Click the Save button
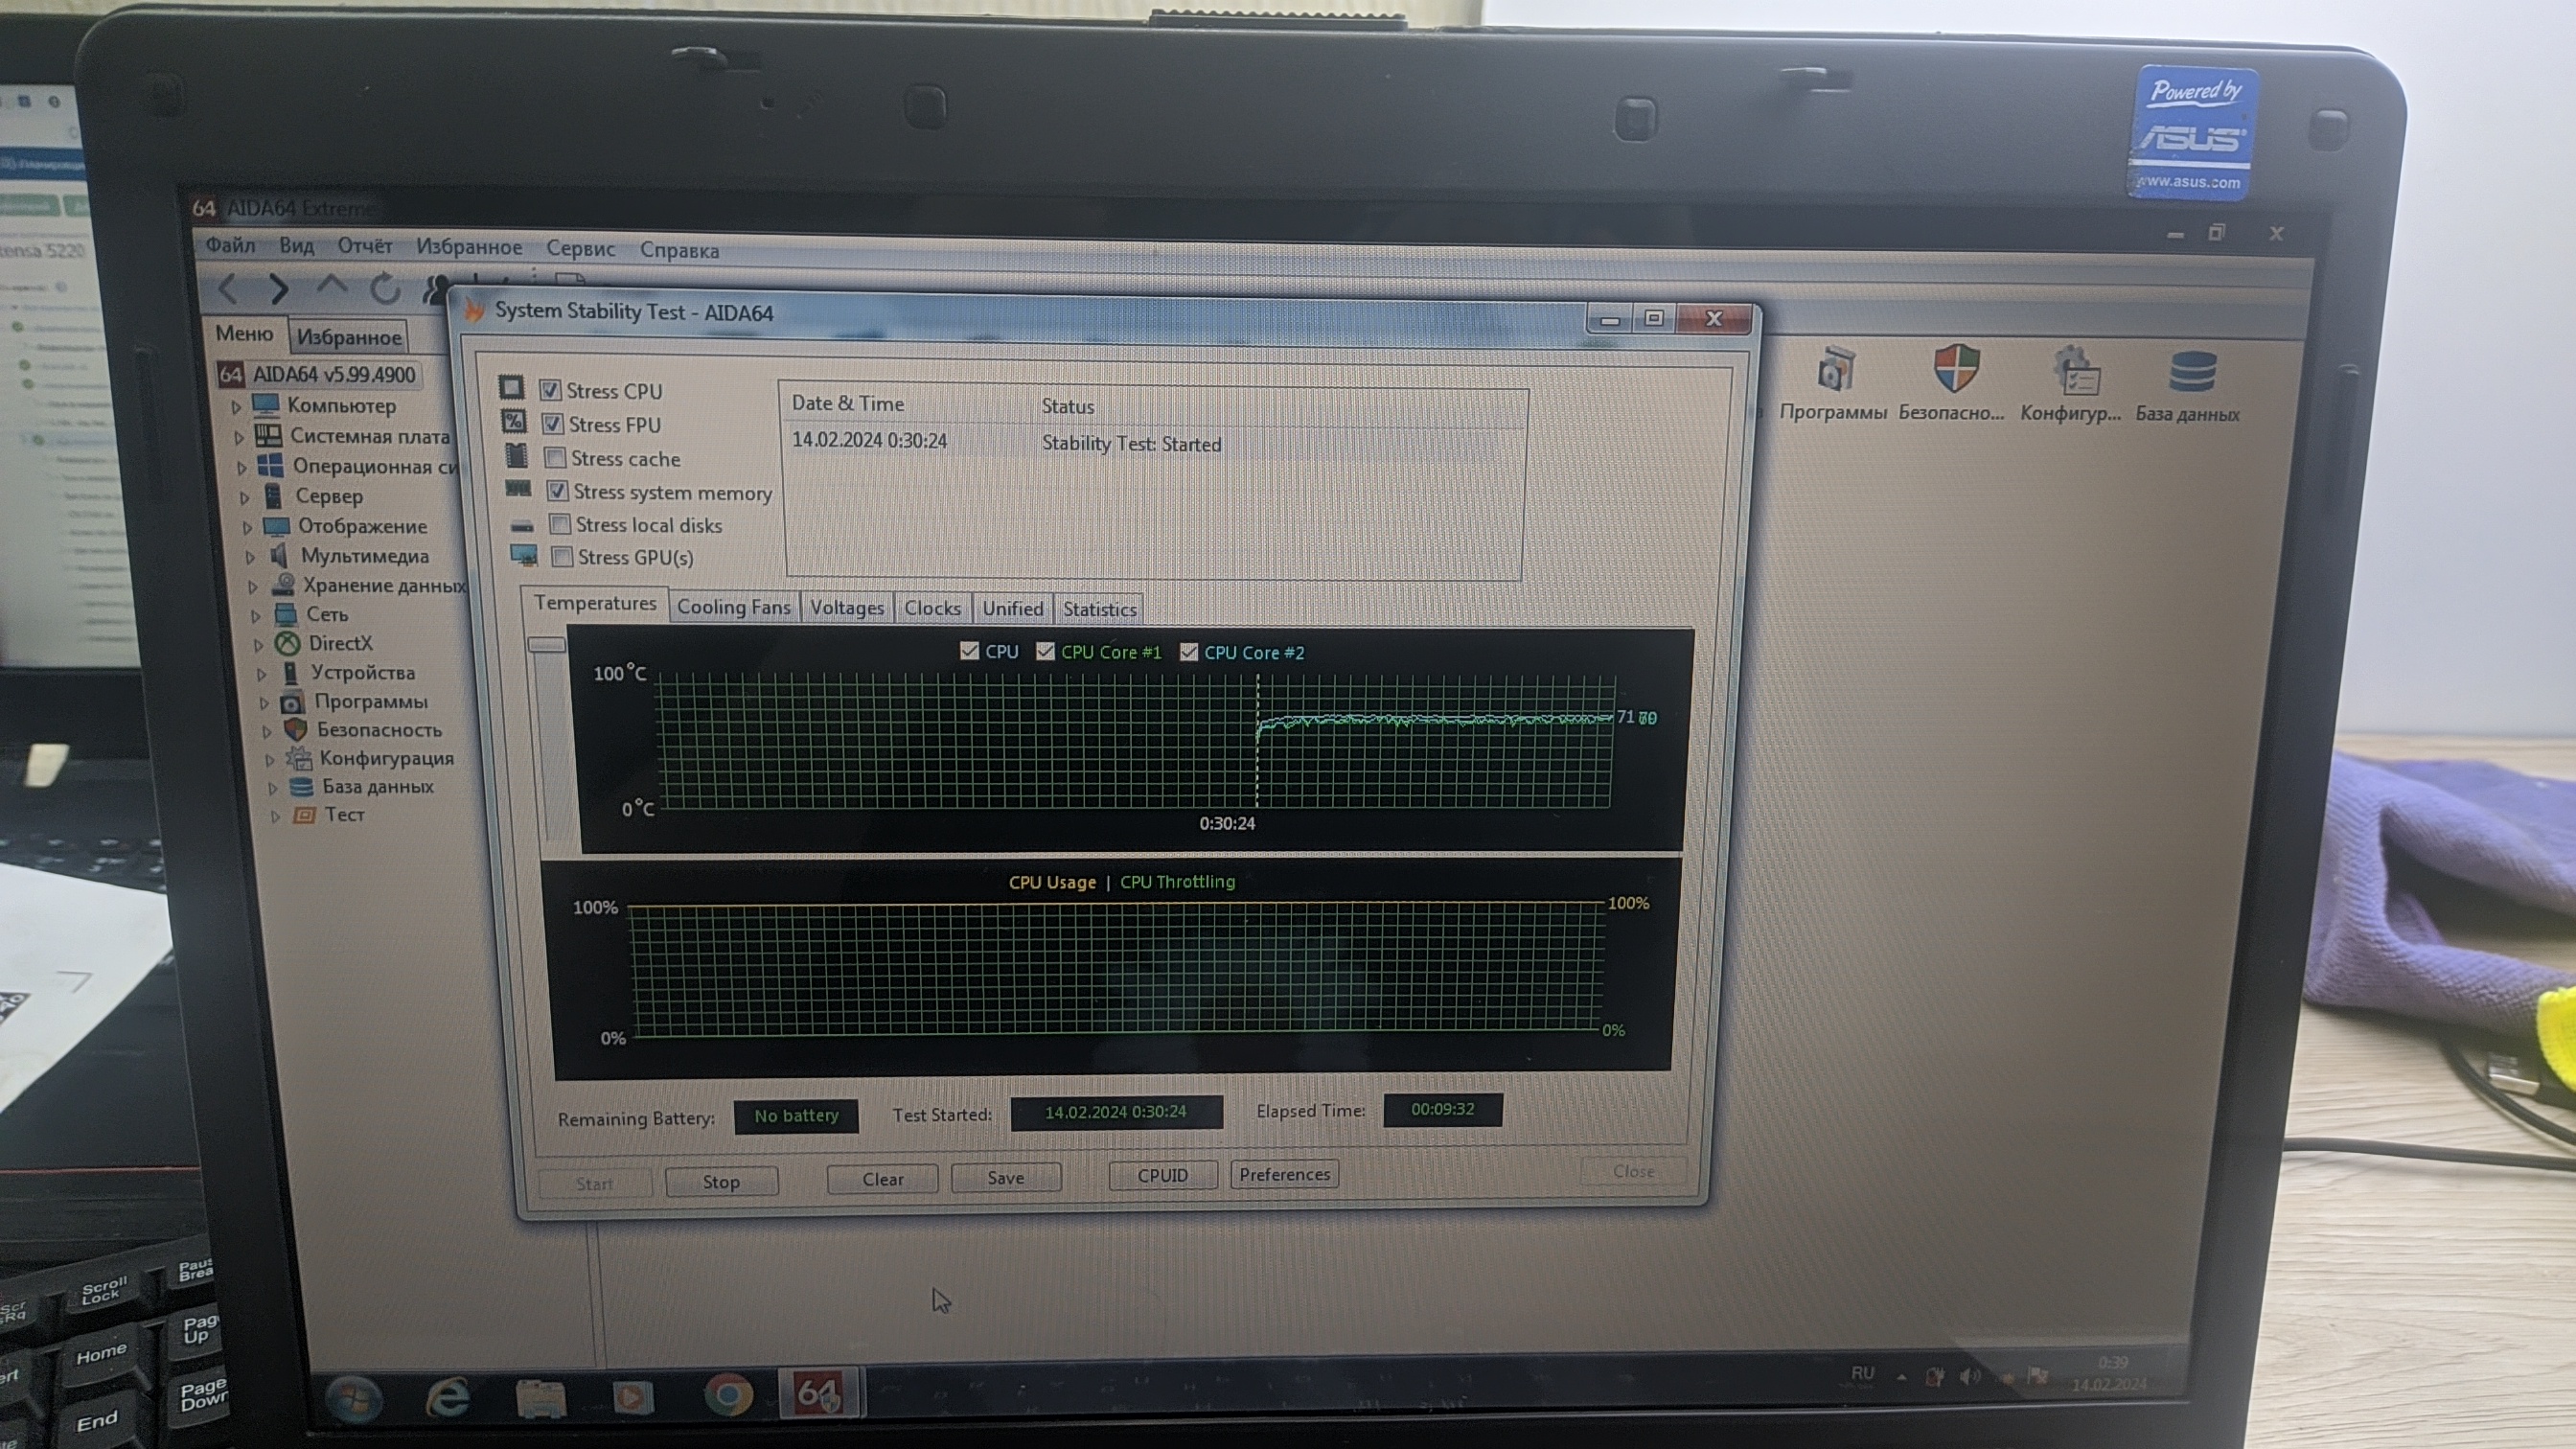 point(1006,1178)
